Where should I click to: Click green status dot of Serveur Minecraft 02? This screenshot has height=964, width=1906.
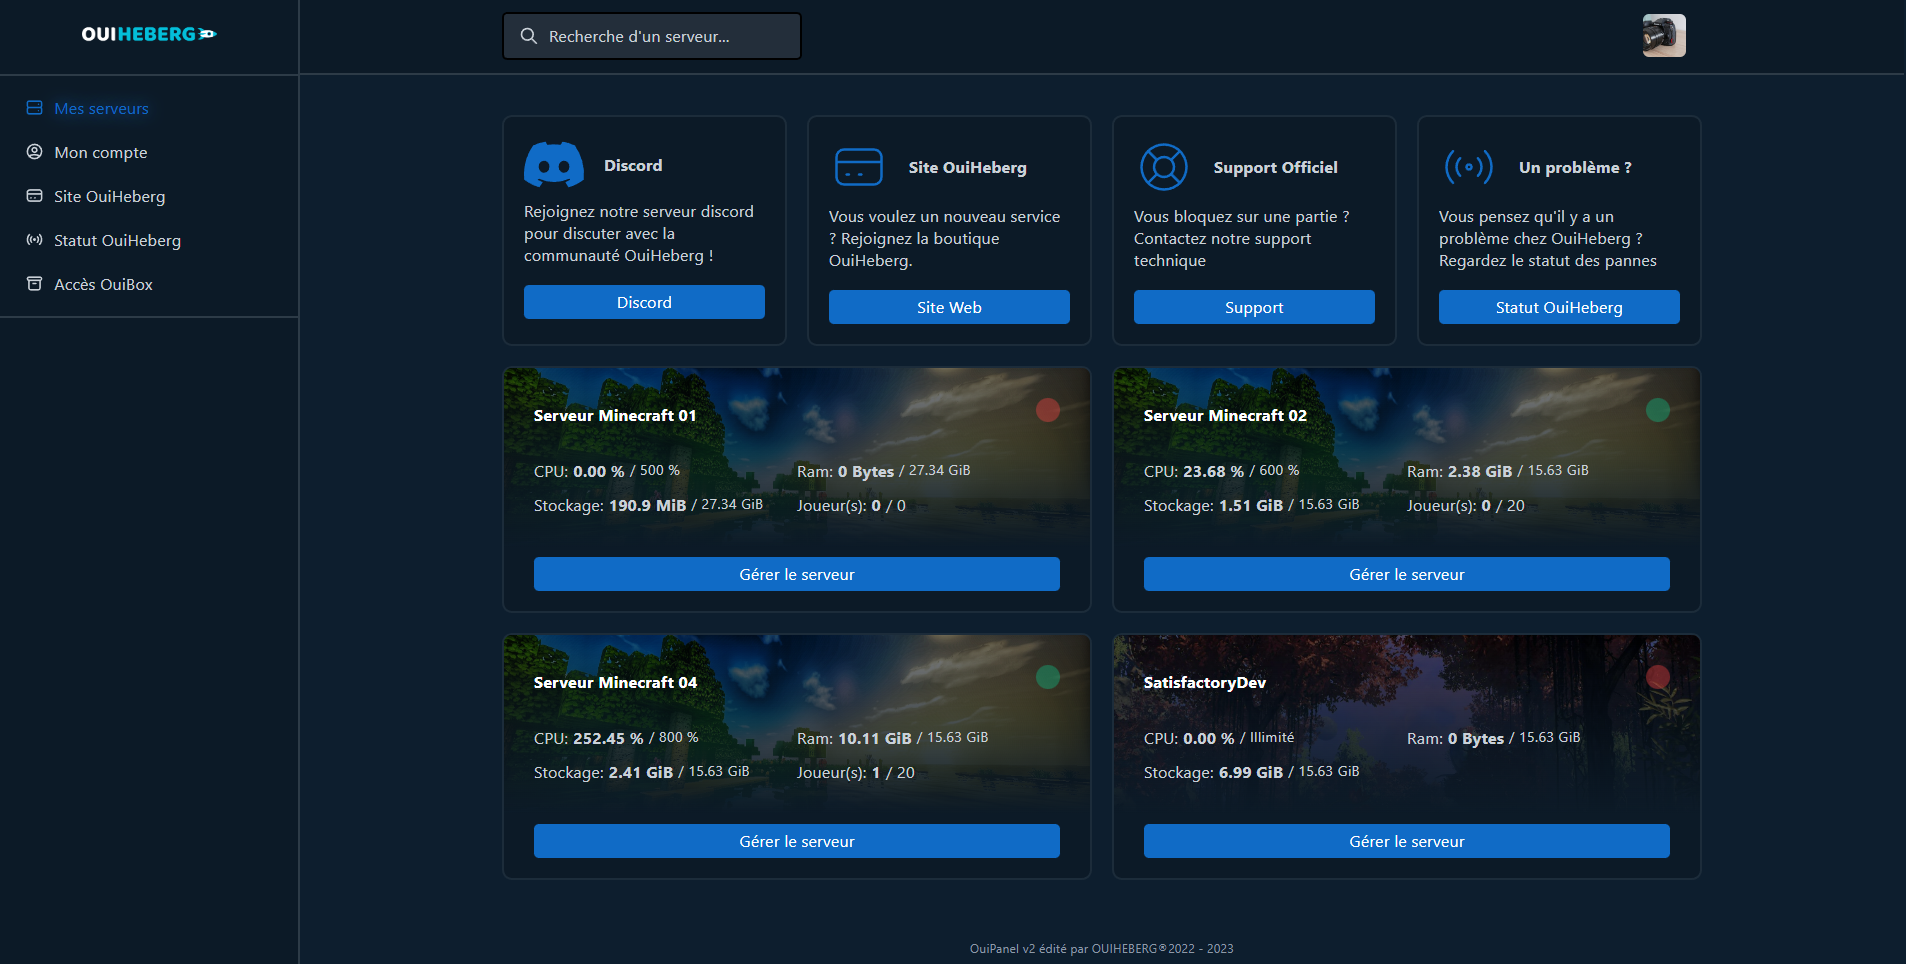(1658, 410)
